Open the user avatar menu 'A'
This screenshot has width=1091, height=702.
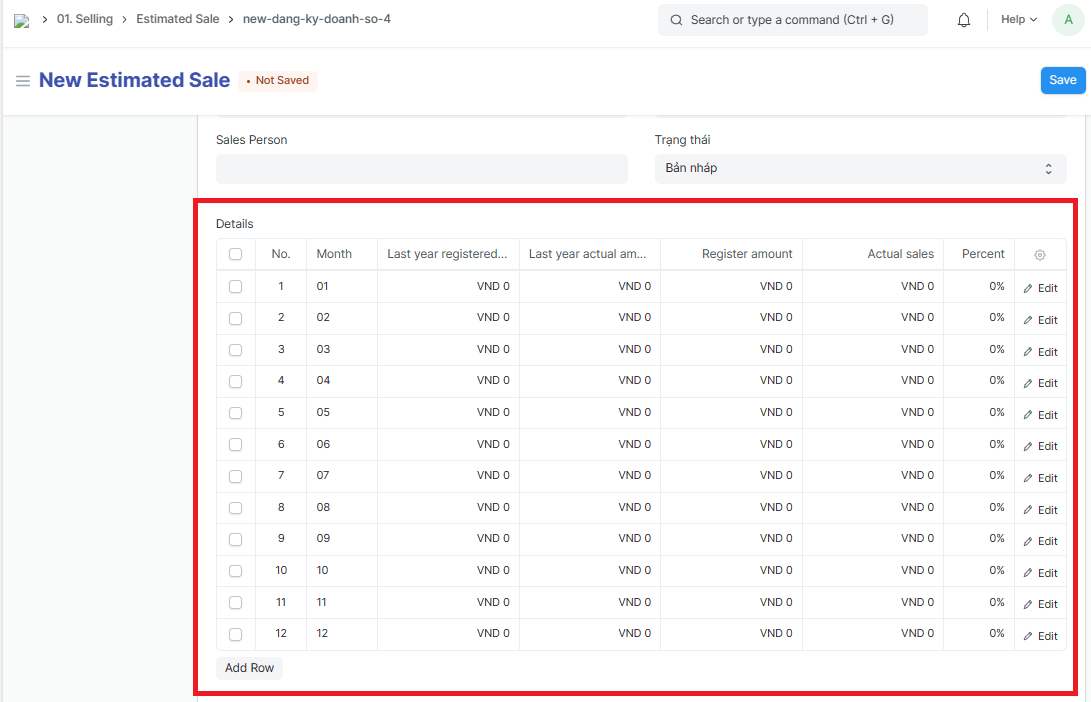click(x=1066, y=20)
